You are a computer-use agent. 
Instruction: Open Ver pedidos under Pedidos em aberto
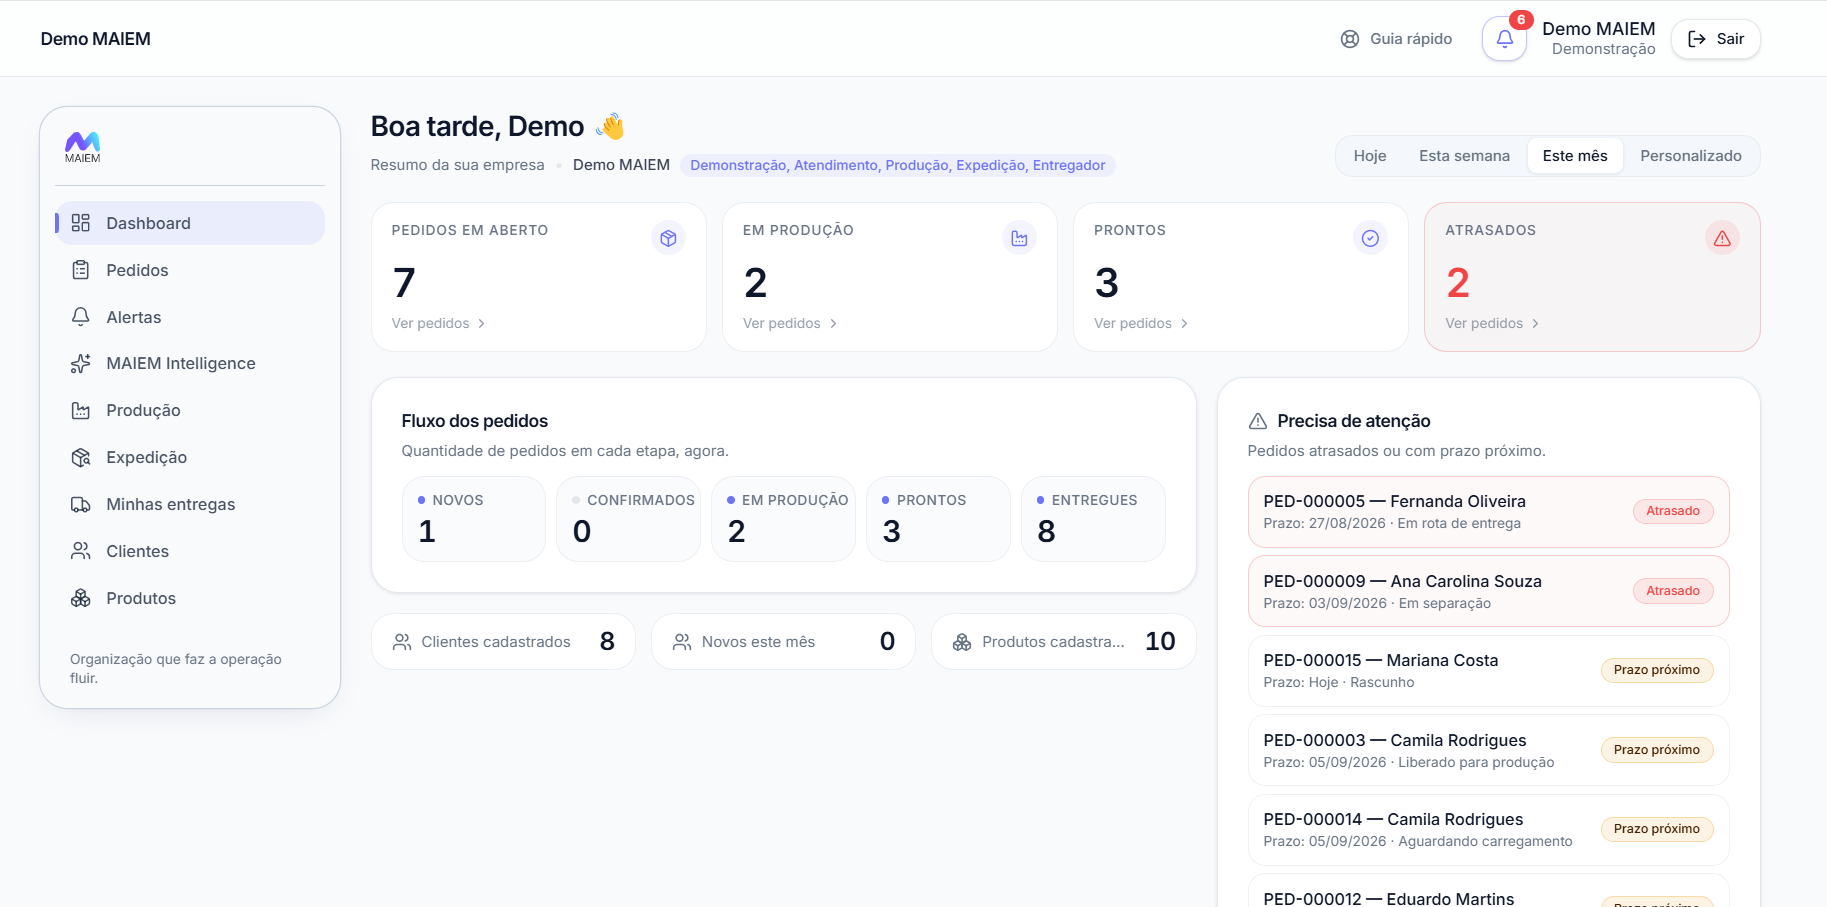(x=438, y=323)
